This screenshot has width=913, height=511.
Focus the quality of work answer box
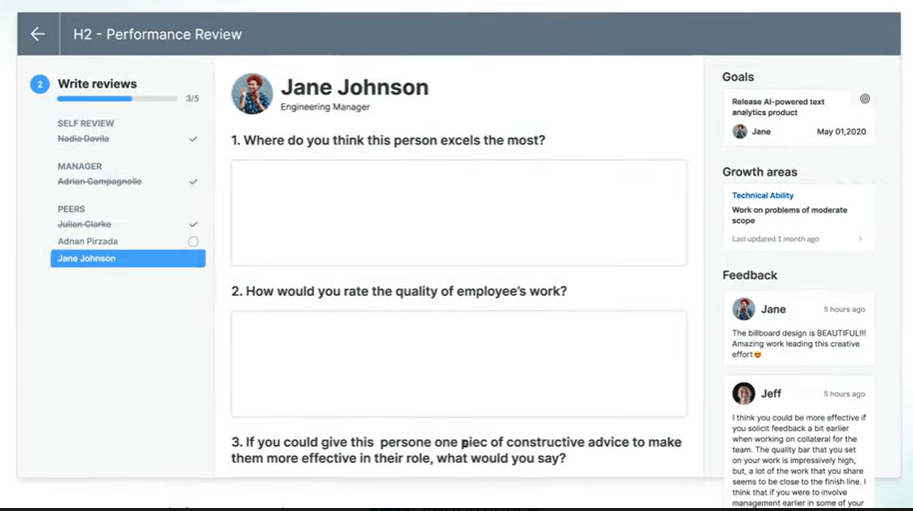pyautogui.click(x=459, y=364)
